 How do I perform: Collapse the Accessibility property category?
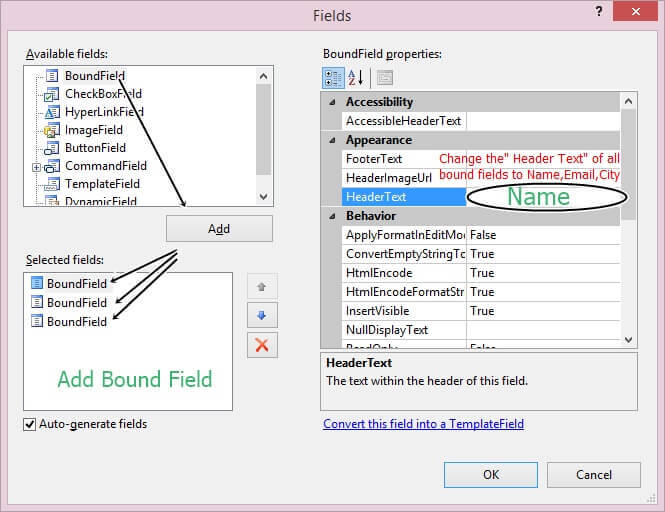(332, 102)
